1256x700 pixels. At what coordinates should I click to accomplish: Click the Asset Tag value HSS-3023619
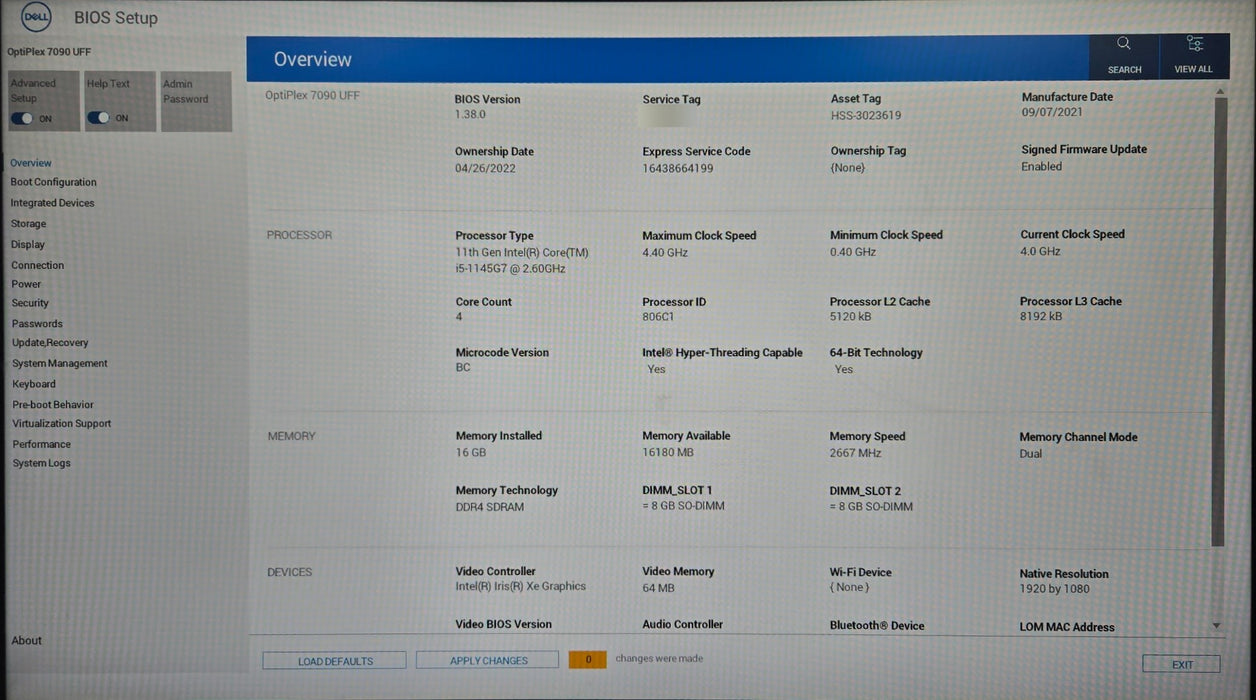(x=866, y=115)
